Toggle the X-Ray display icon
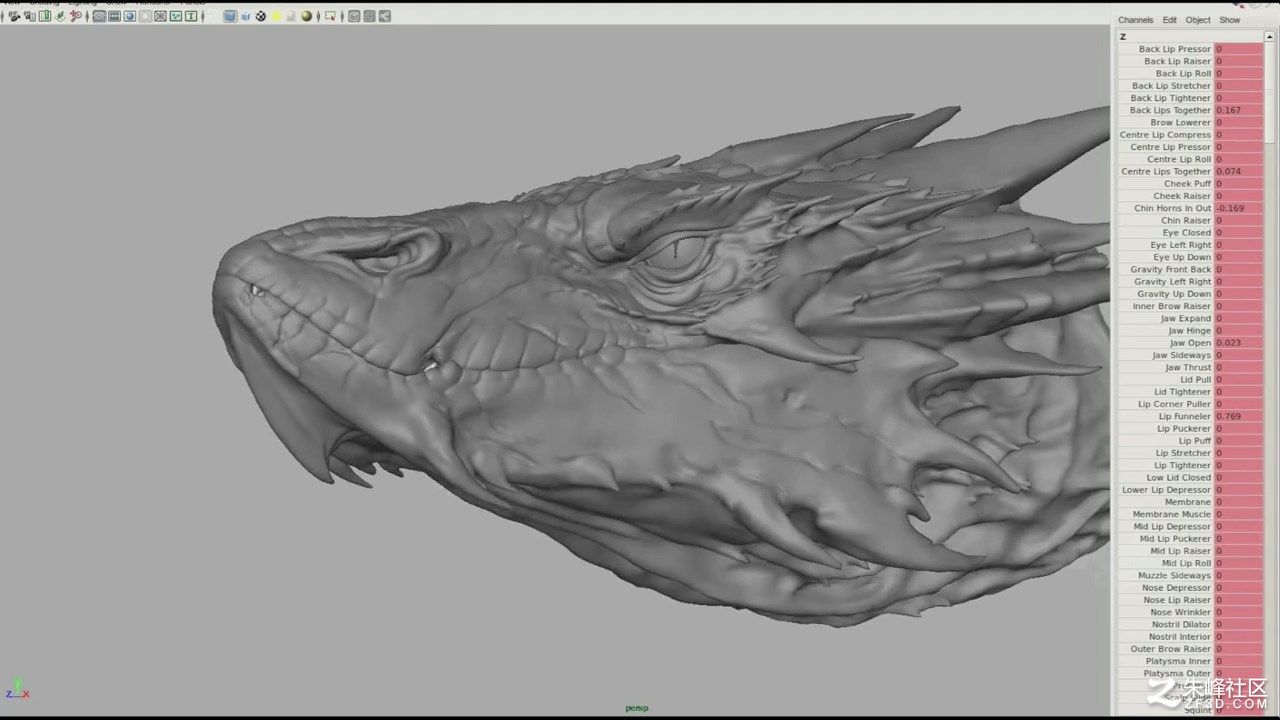 click(x=354, y=16)
